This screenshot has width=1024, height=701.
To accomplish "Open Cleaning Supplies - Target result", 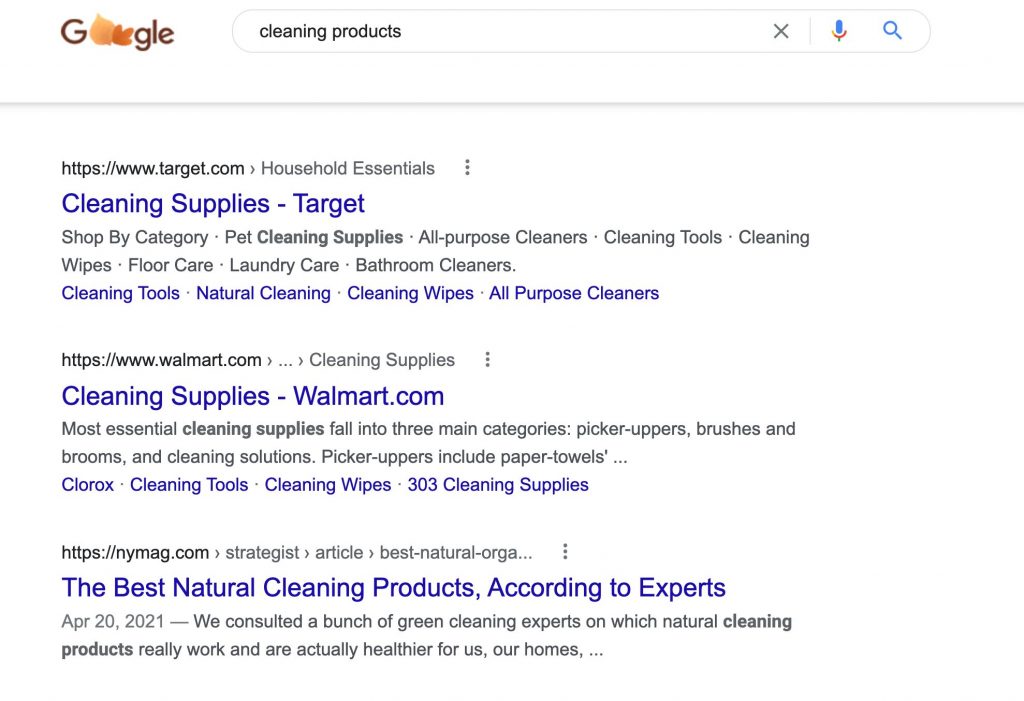I will coord(213,204).
